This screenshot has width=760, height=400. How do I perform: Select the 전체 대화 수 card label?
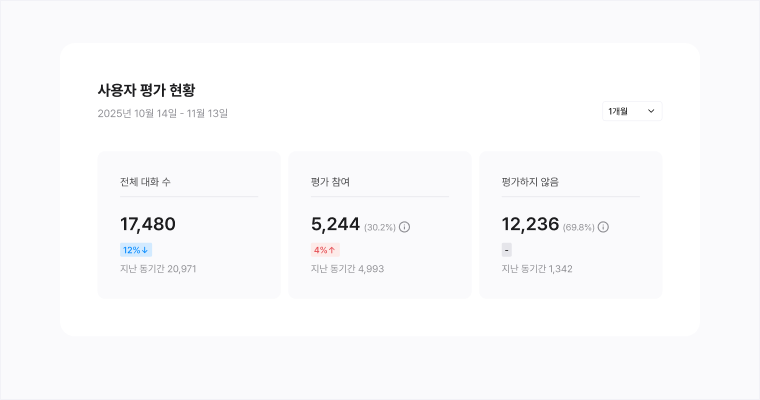[x=145, y=182]
